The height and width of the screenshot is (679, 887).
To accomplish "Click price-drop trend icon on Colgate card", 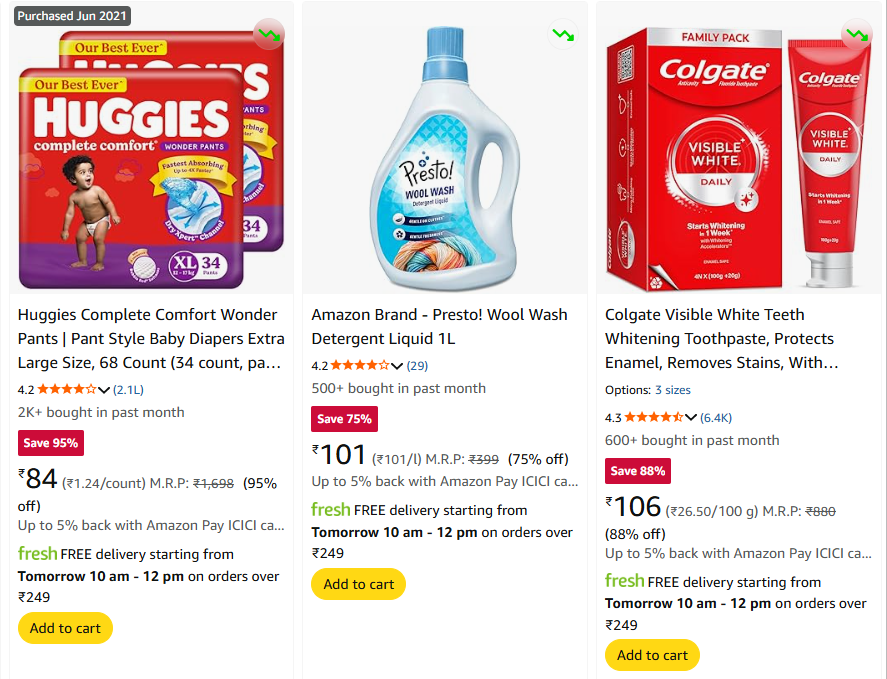I will (x=857, y=35).
